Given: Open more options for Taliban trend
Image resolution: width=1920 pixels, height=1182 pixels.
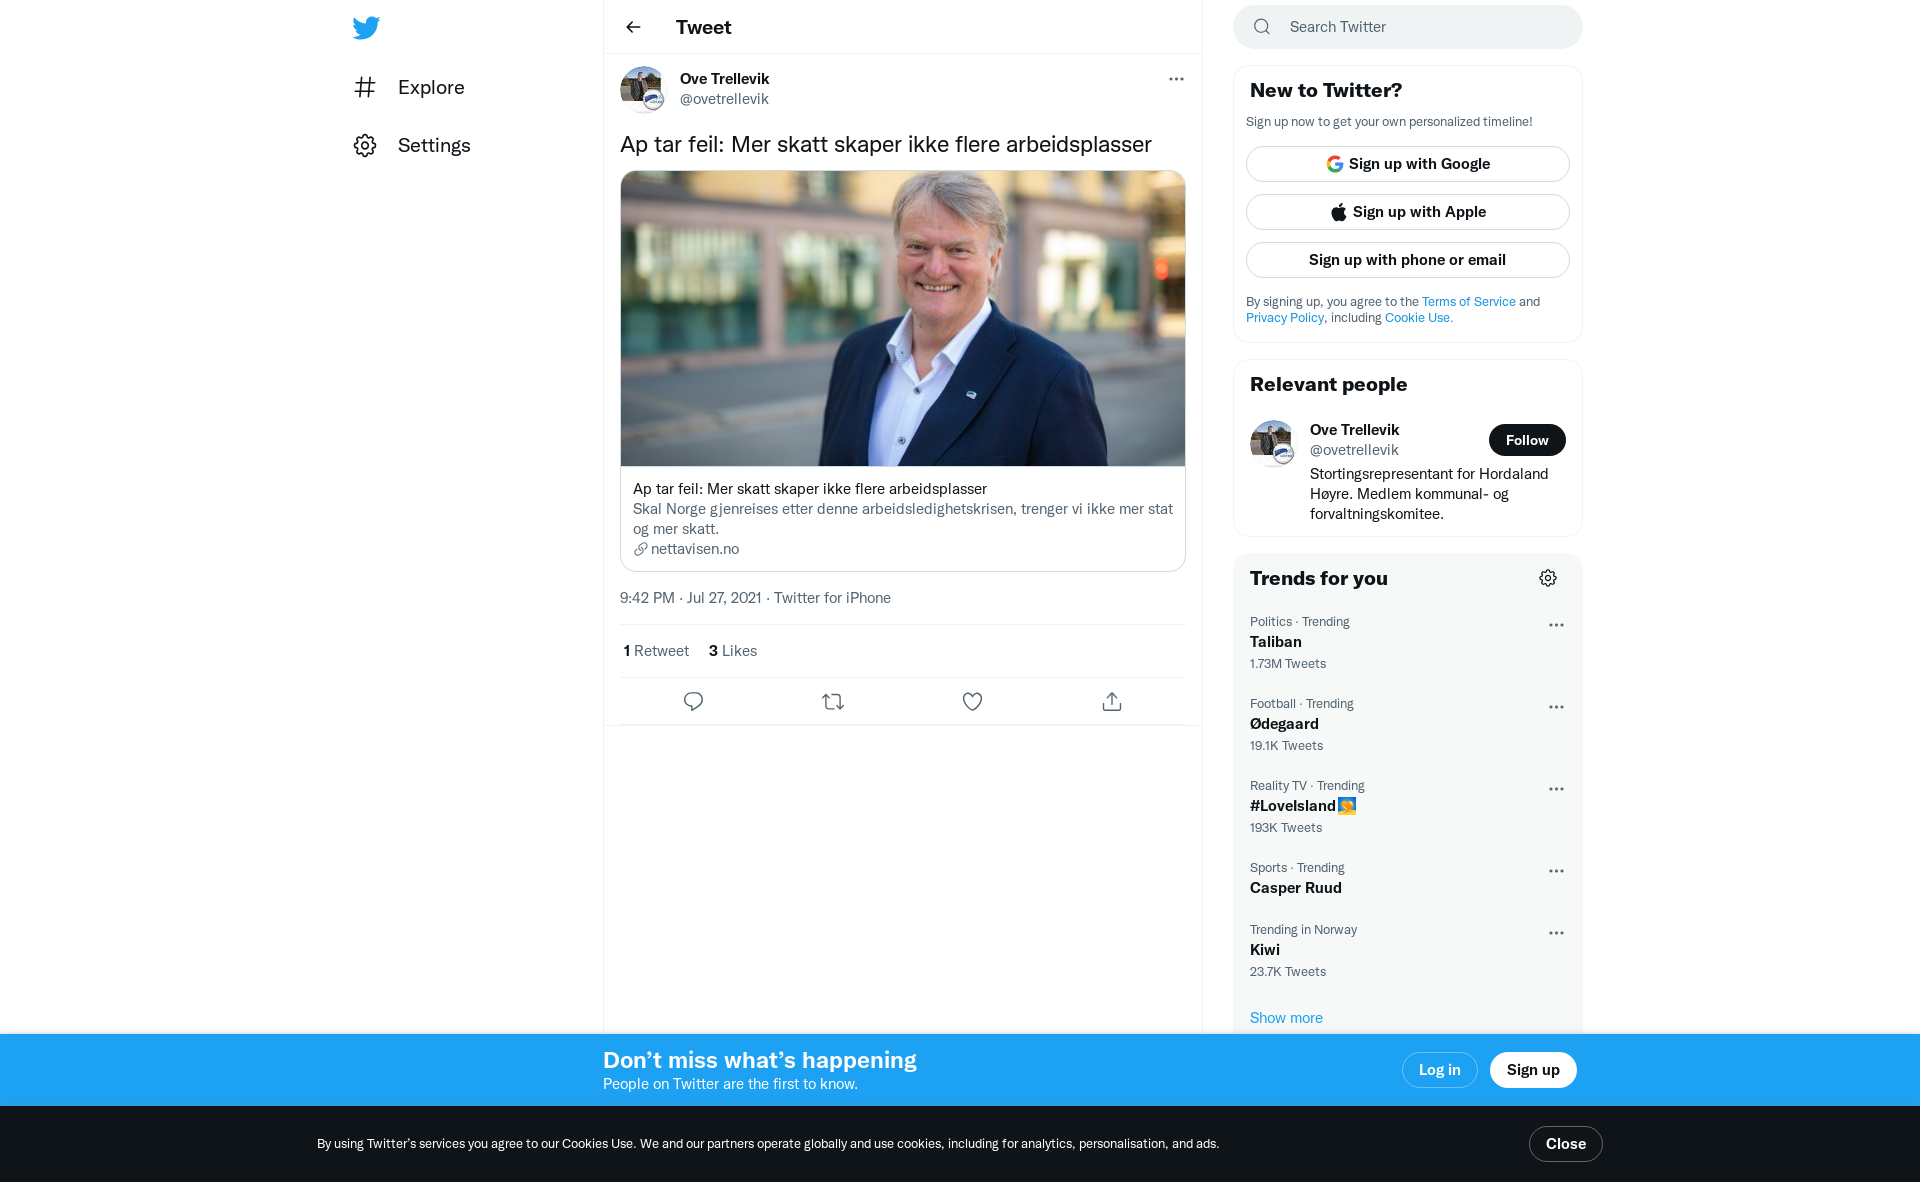Looking at the screenshot, I should click(x=1556, y=625).
